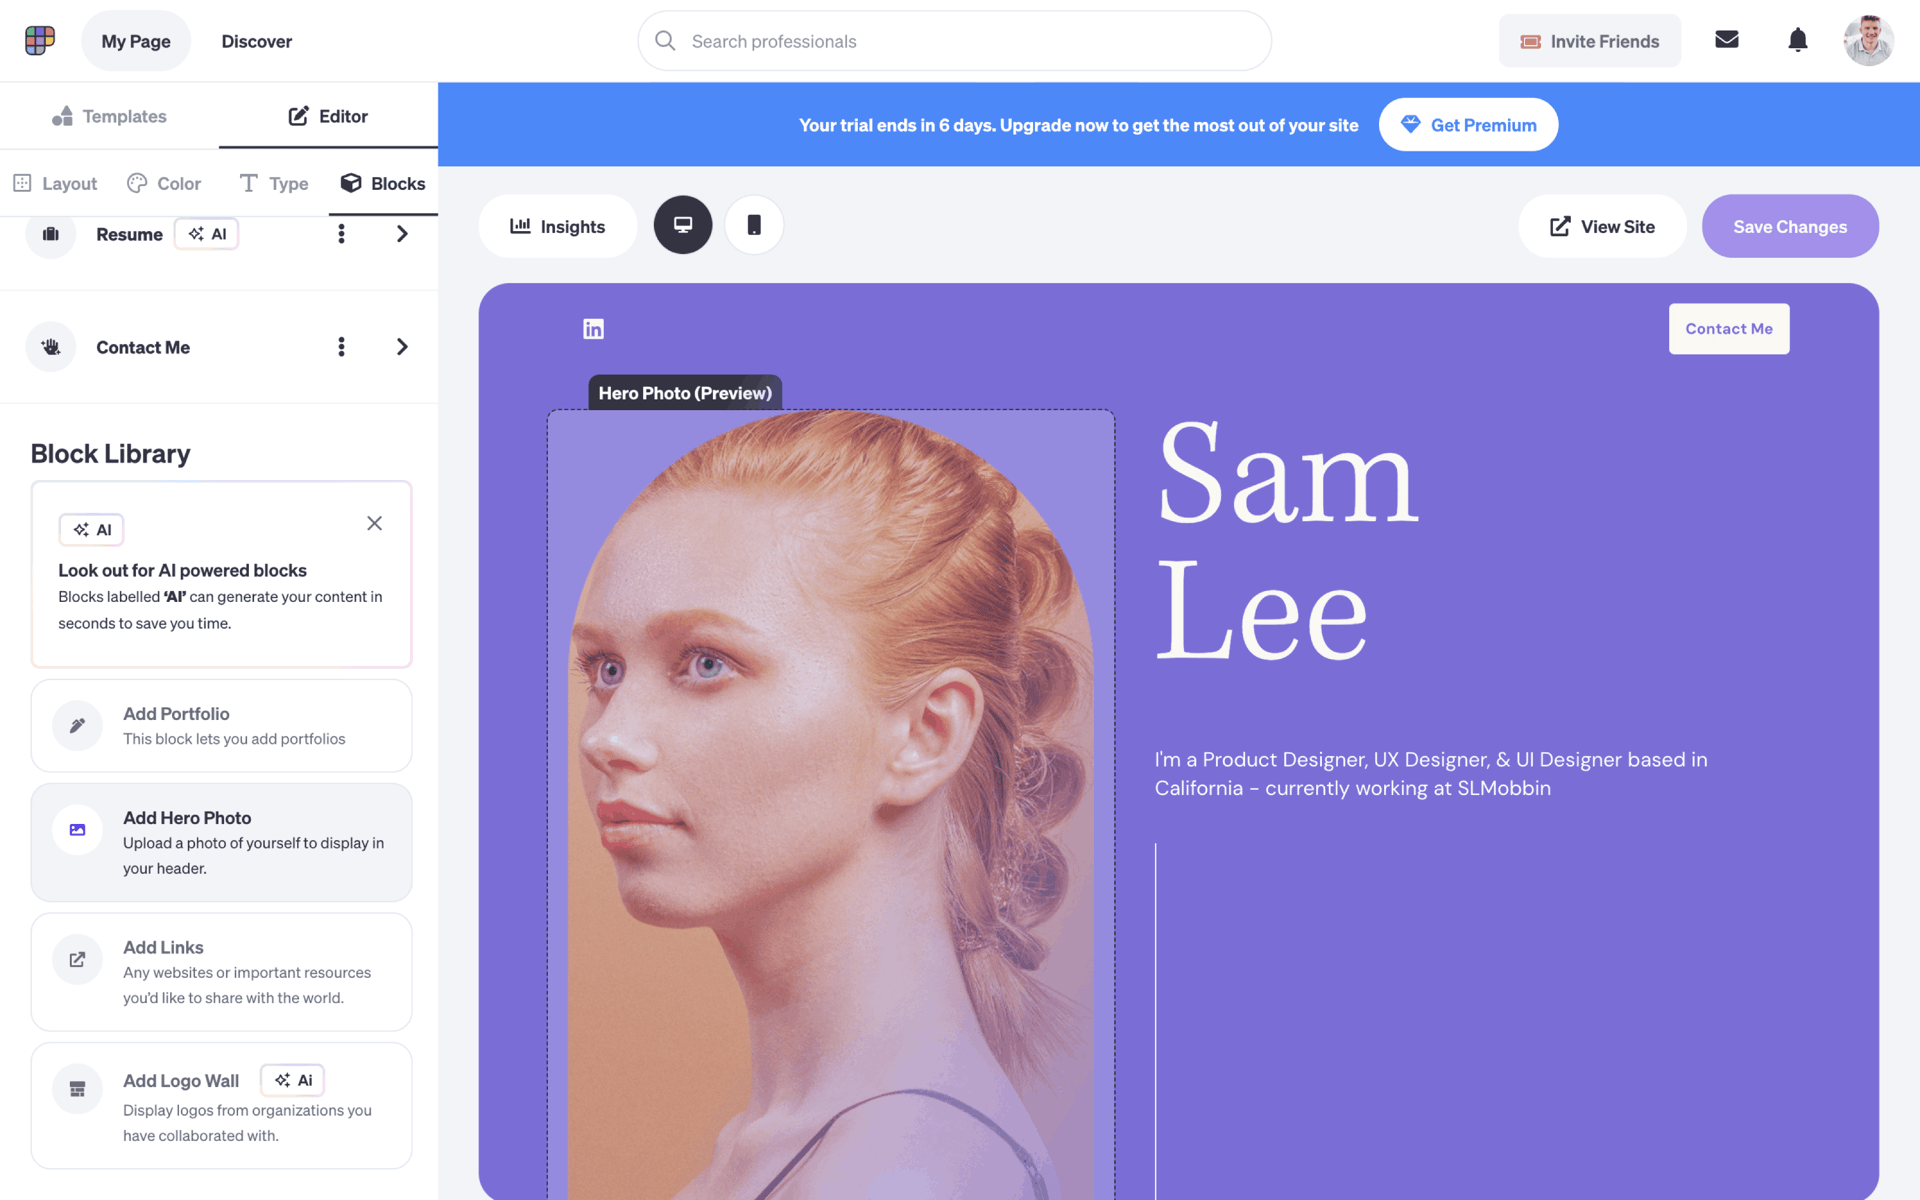Click the Resume briefcase icon
The image size is (1920, 1200).
51,234
